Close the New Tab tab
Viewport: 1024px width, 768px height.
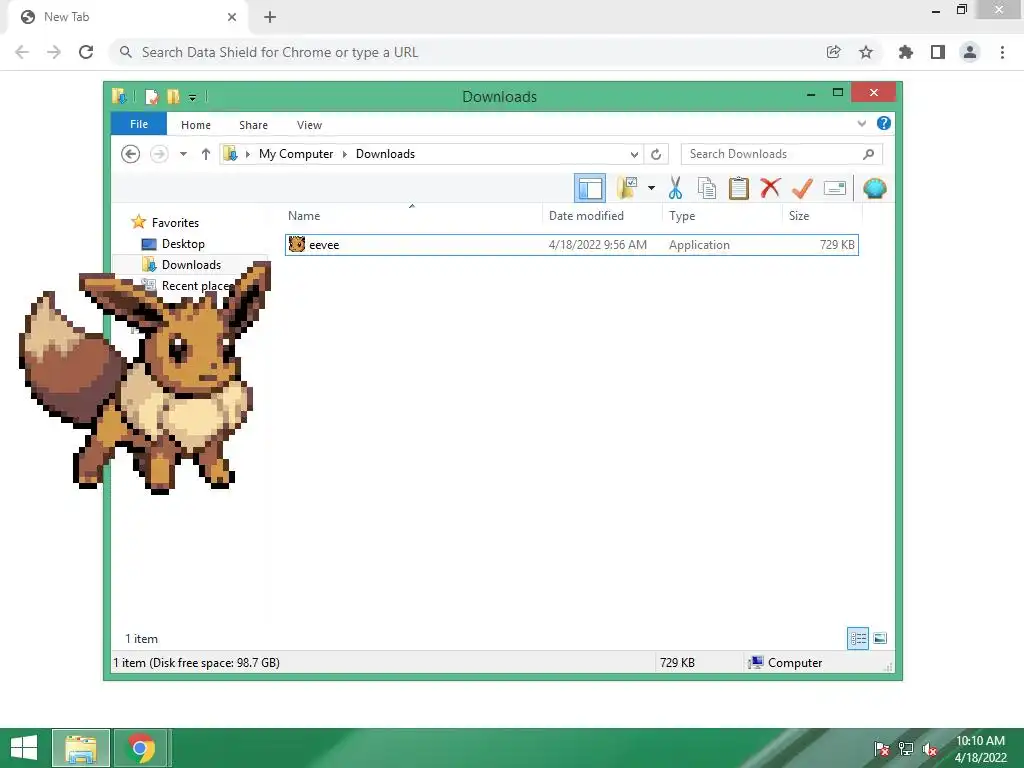point(232,17)
